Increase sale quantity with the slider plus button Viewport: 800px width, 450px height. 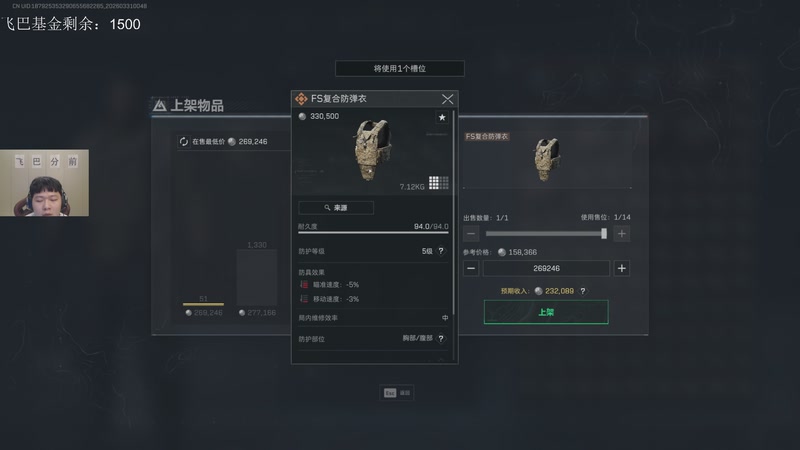pos(621,234)
